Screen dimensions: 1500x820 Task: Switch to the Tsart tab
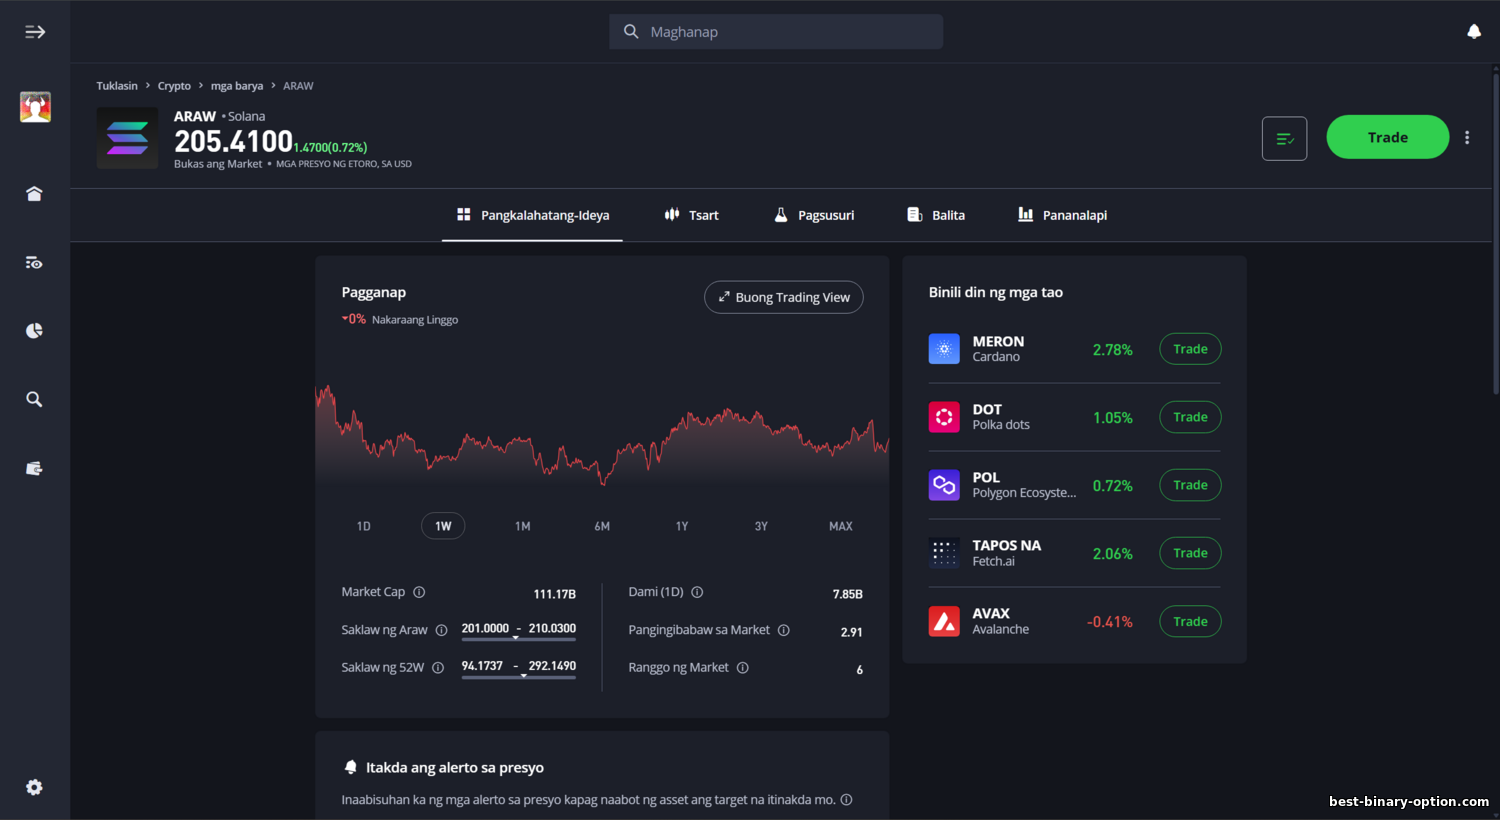692,215
